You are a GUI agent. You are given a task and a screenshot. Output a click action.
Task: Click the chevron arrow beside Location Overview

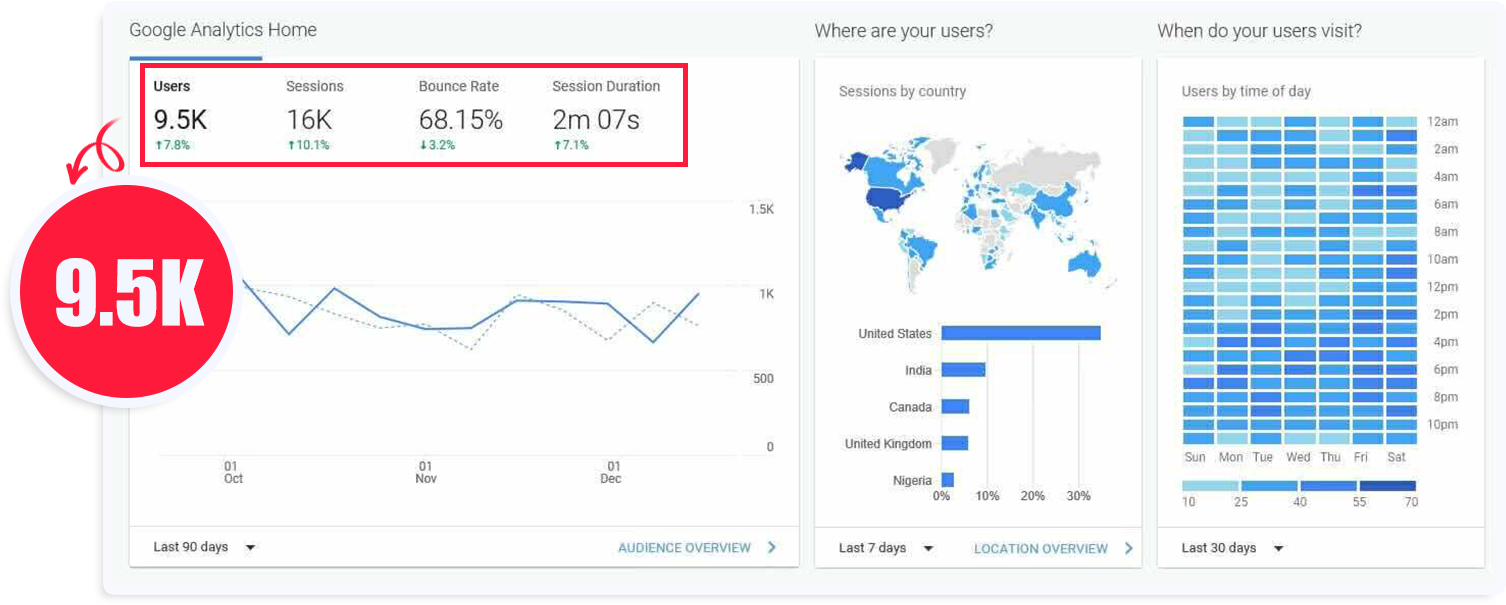click(x=1128, y=548)
